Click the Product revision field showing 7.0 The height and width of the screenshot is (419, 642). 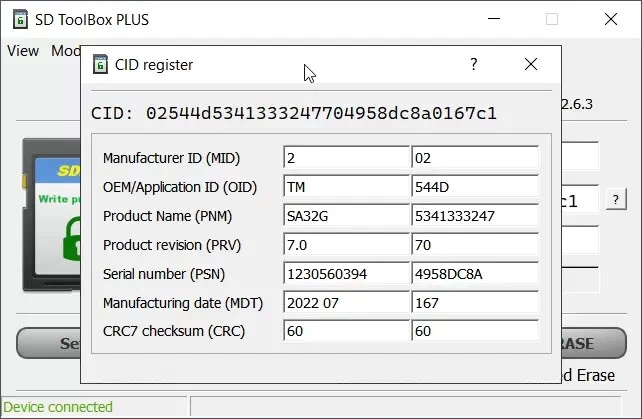pos(345,245)
